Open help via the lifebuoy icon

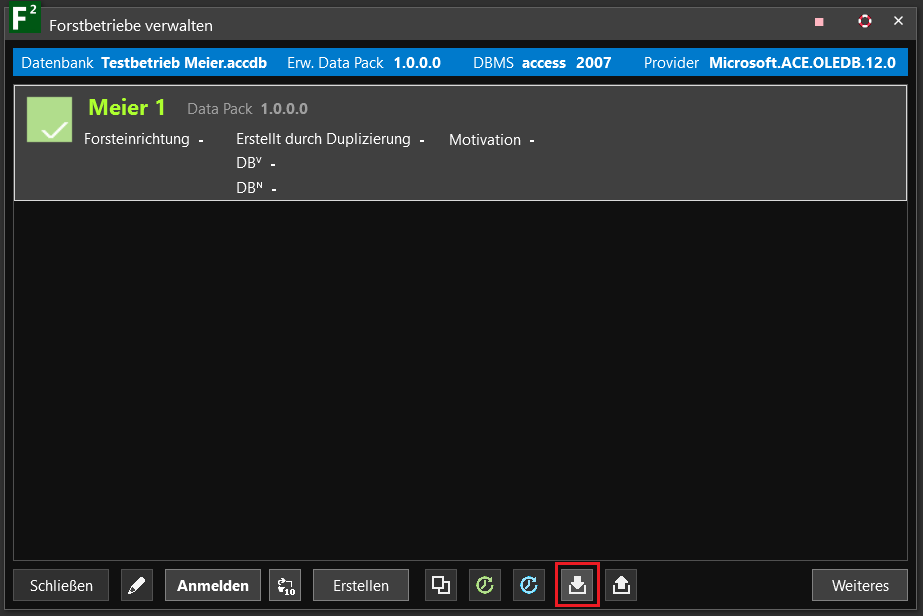tap(865, 21)
